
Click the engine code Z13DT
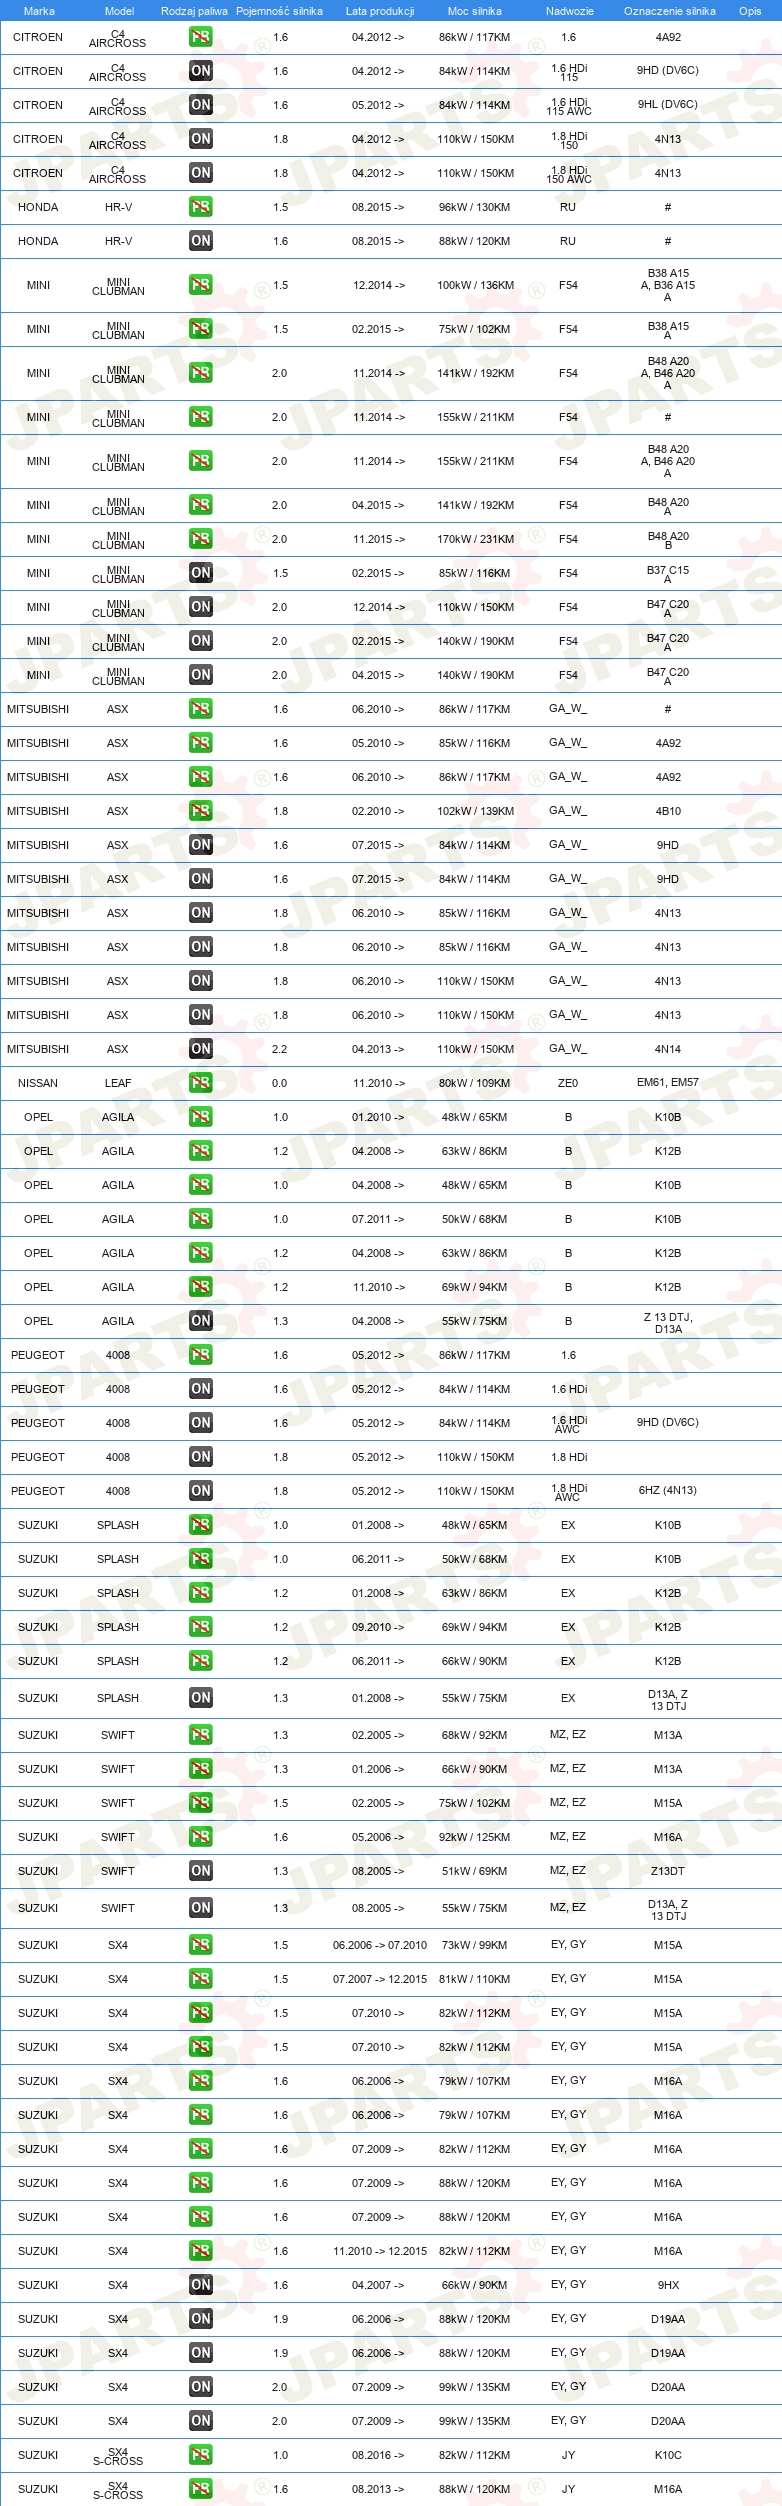pyautogui.click(x=668, y=1871)
